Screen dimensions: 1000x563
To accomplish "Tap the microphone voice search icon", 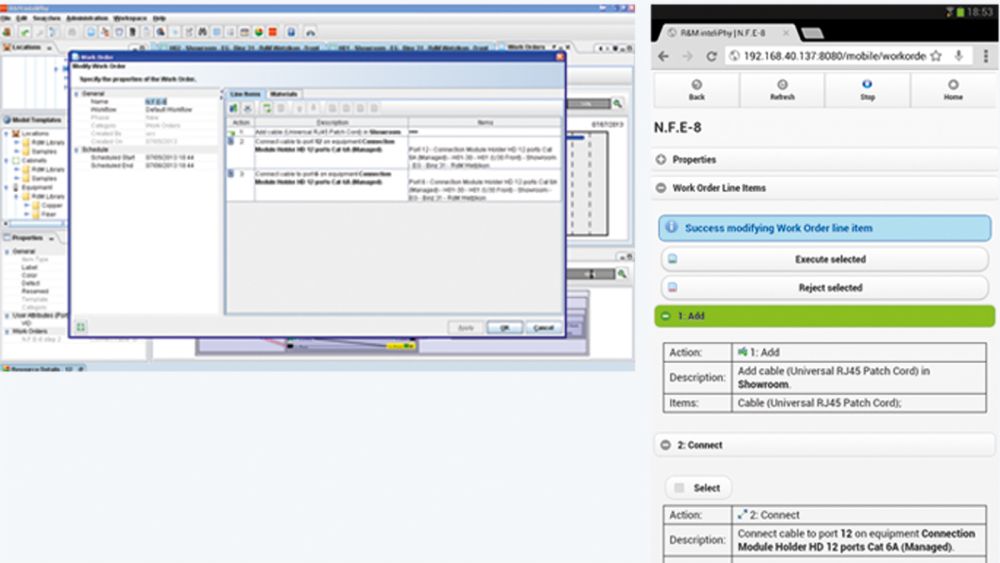I will [959, 56].
